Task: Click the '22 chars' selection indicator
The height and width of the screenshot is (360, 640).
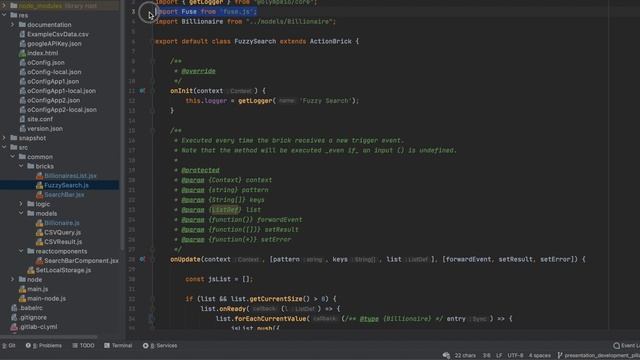Action: pos(465,356)
